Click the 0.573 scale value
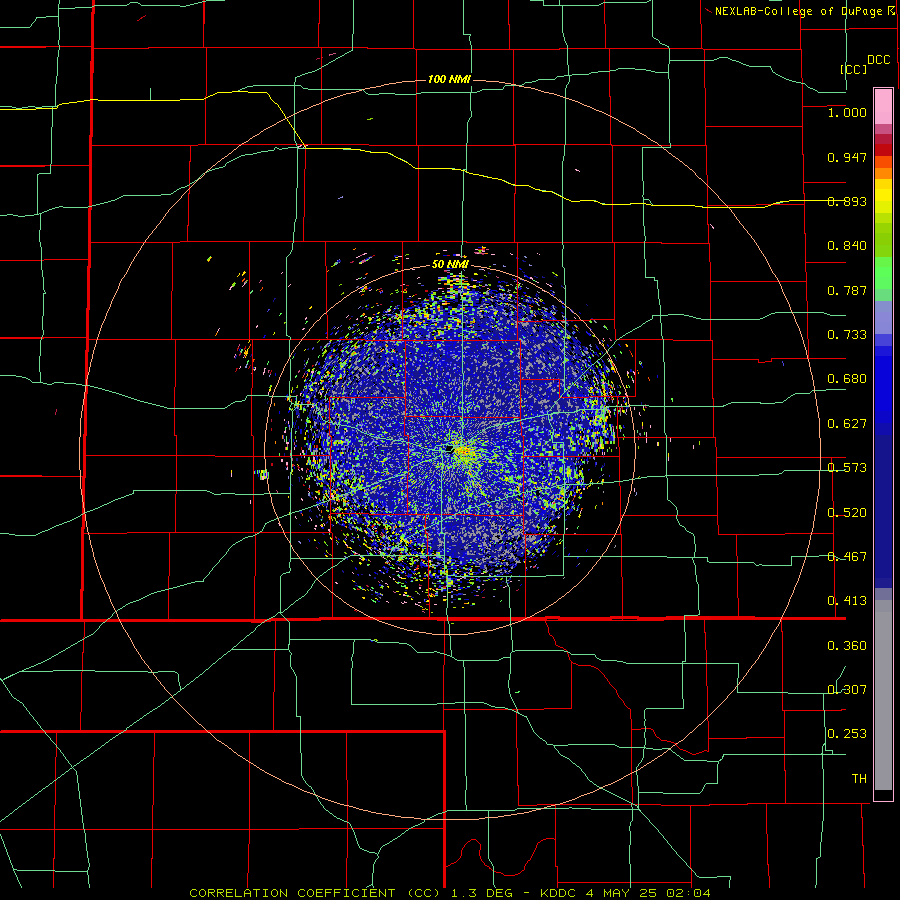The height and width of the screenshot is (900, 900). pos(847,468)
